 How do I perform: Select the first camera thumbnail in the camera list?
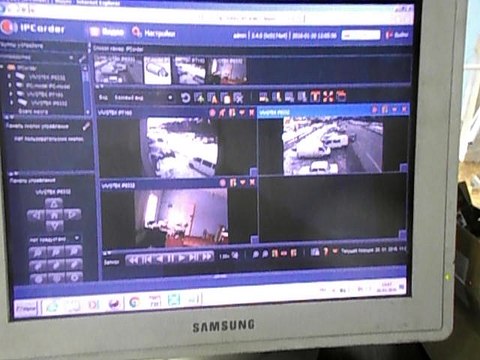tap(117, 69)
